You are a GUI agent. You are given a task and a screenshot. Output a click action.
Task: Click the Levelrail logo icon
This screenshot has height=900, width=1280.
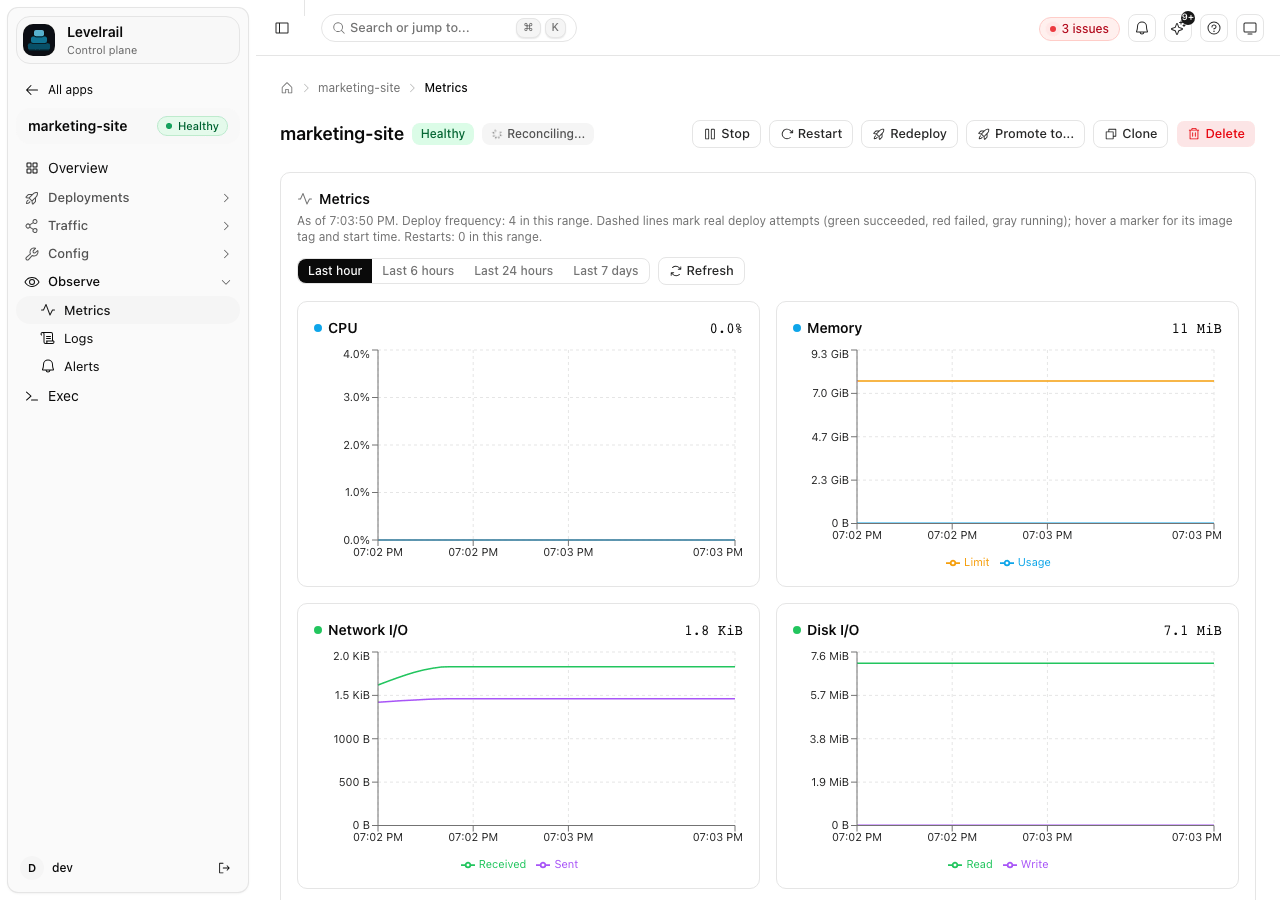pyautogui.click(x=39, y=40)
